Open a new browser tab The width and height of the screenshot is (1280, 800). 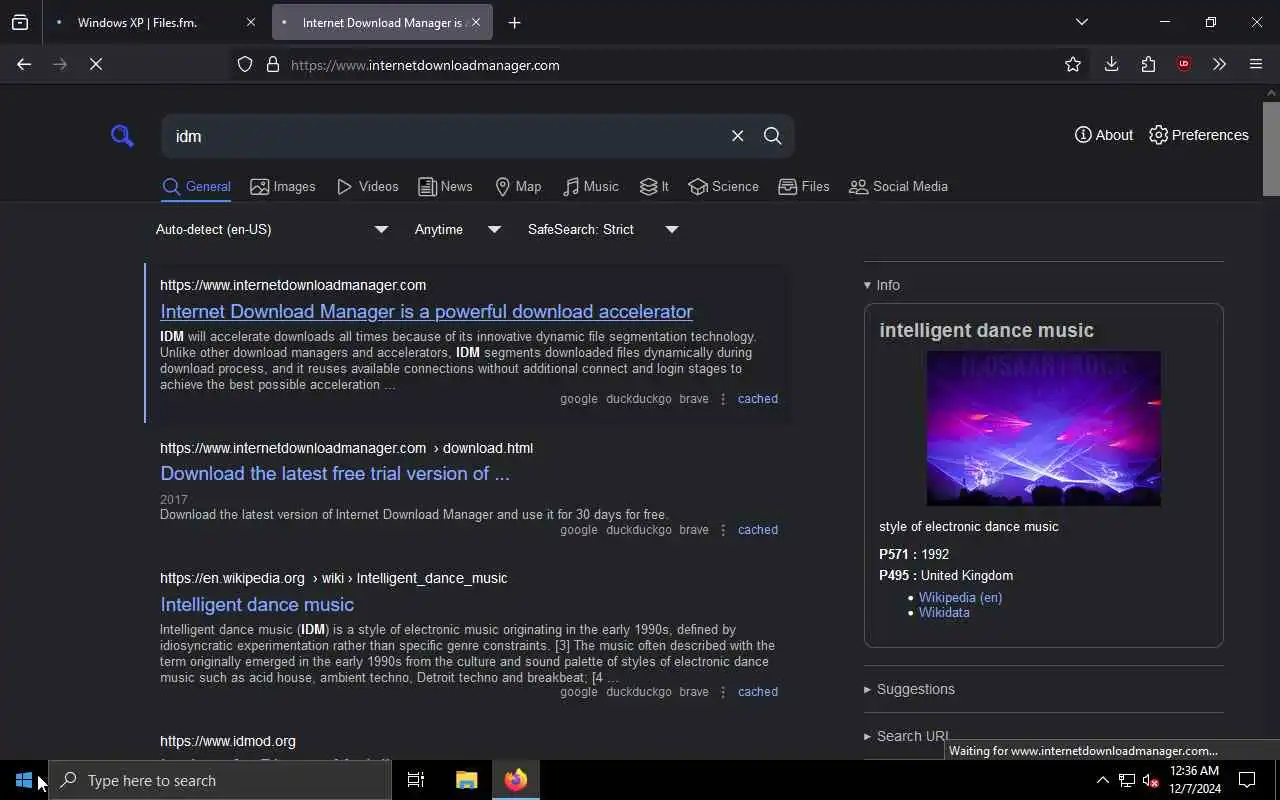pyautogui.click(x=514, y=22)
